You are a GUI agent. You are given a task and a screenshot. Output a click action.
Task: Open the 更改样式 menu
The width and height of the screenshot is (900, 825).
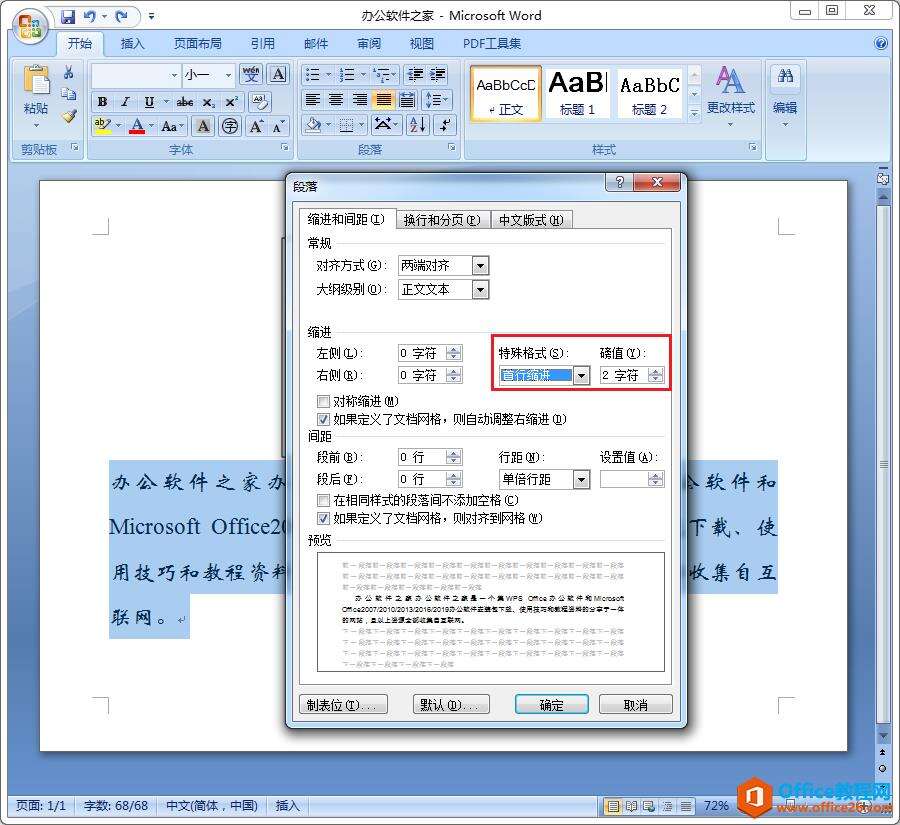pos(731,95)
